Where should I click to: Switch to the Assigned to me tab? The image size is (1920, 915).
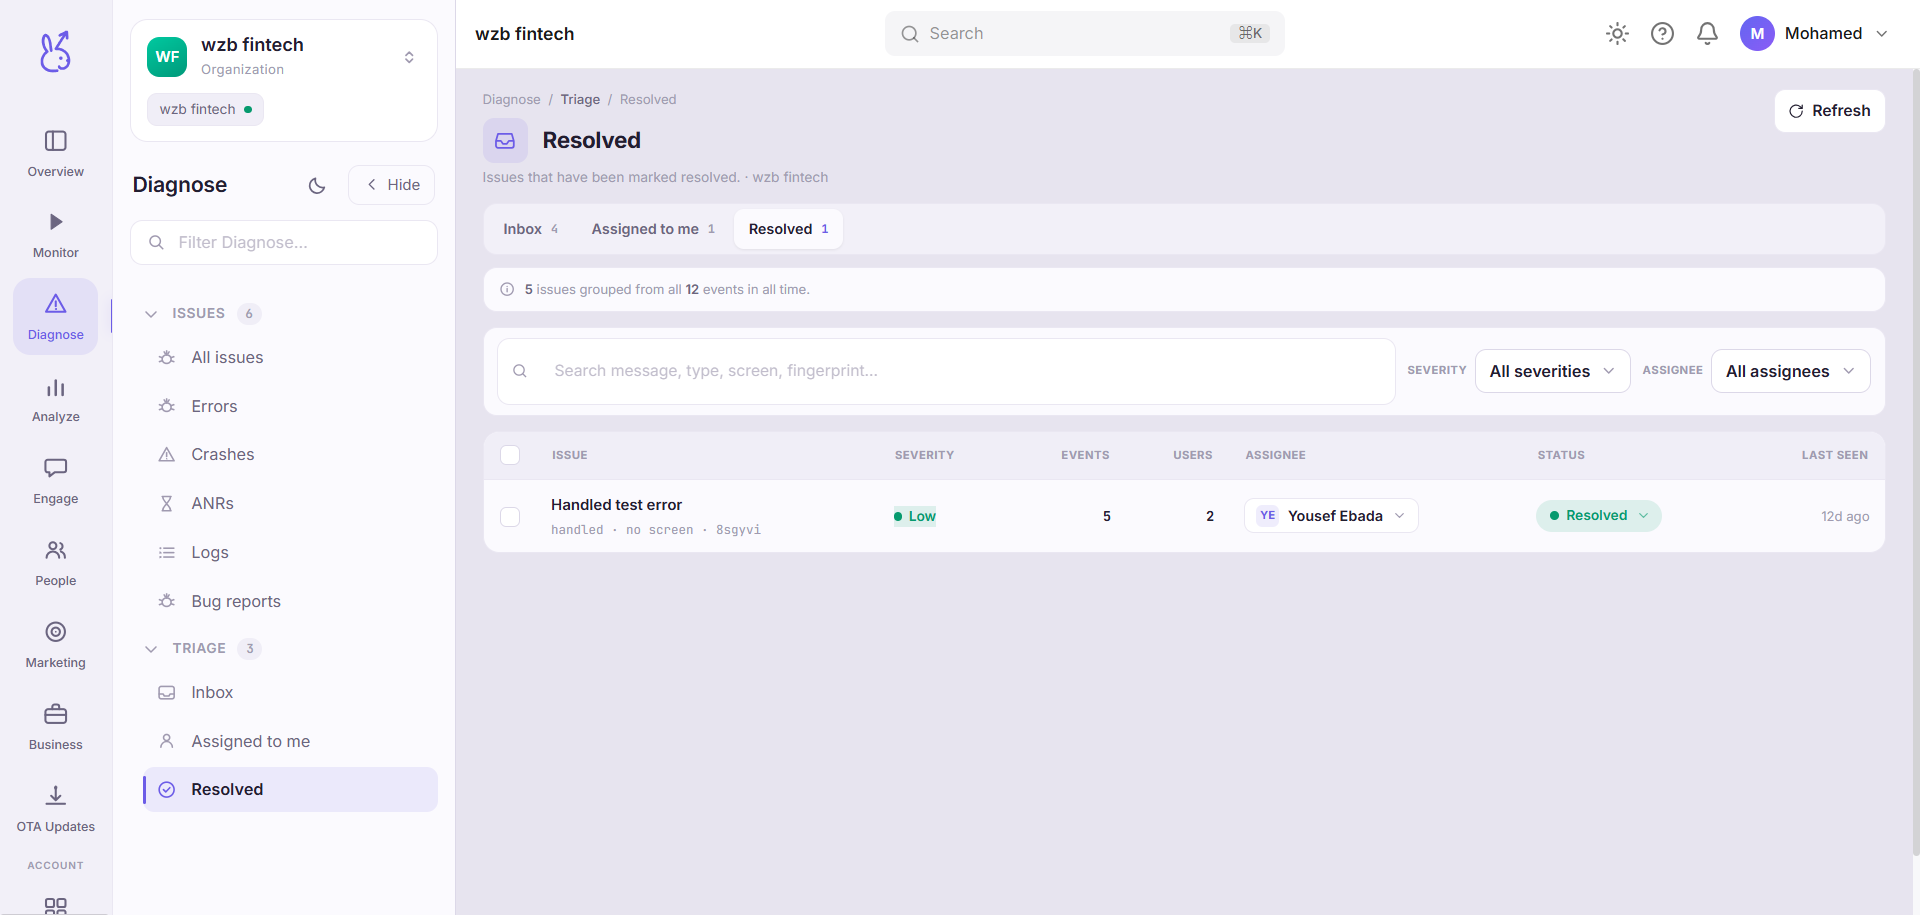point(653,229)
